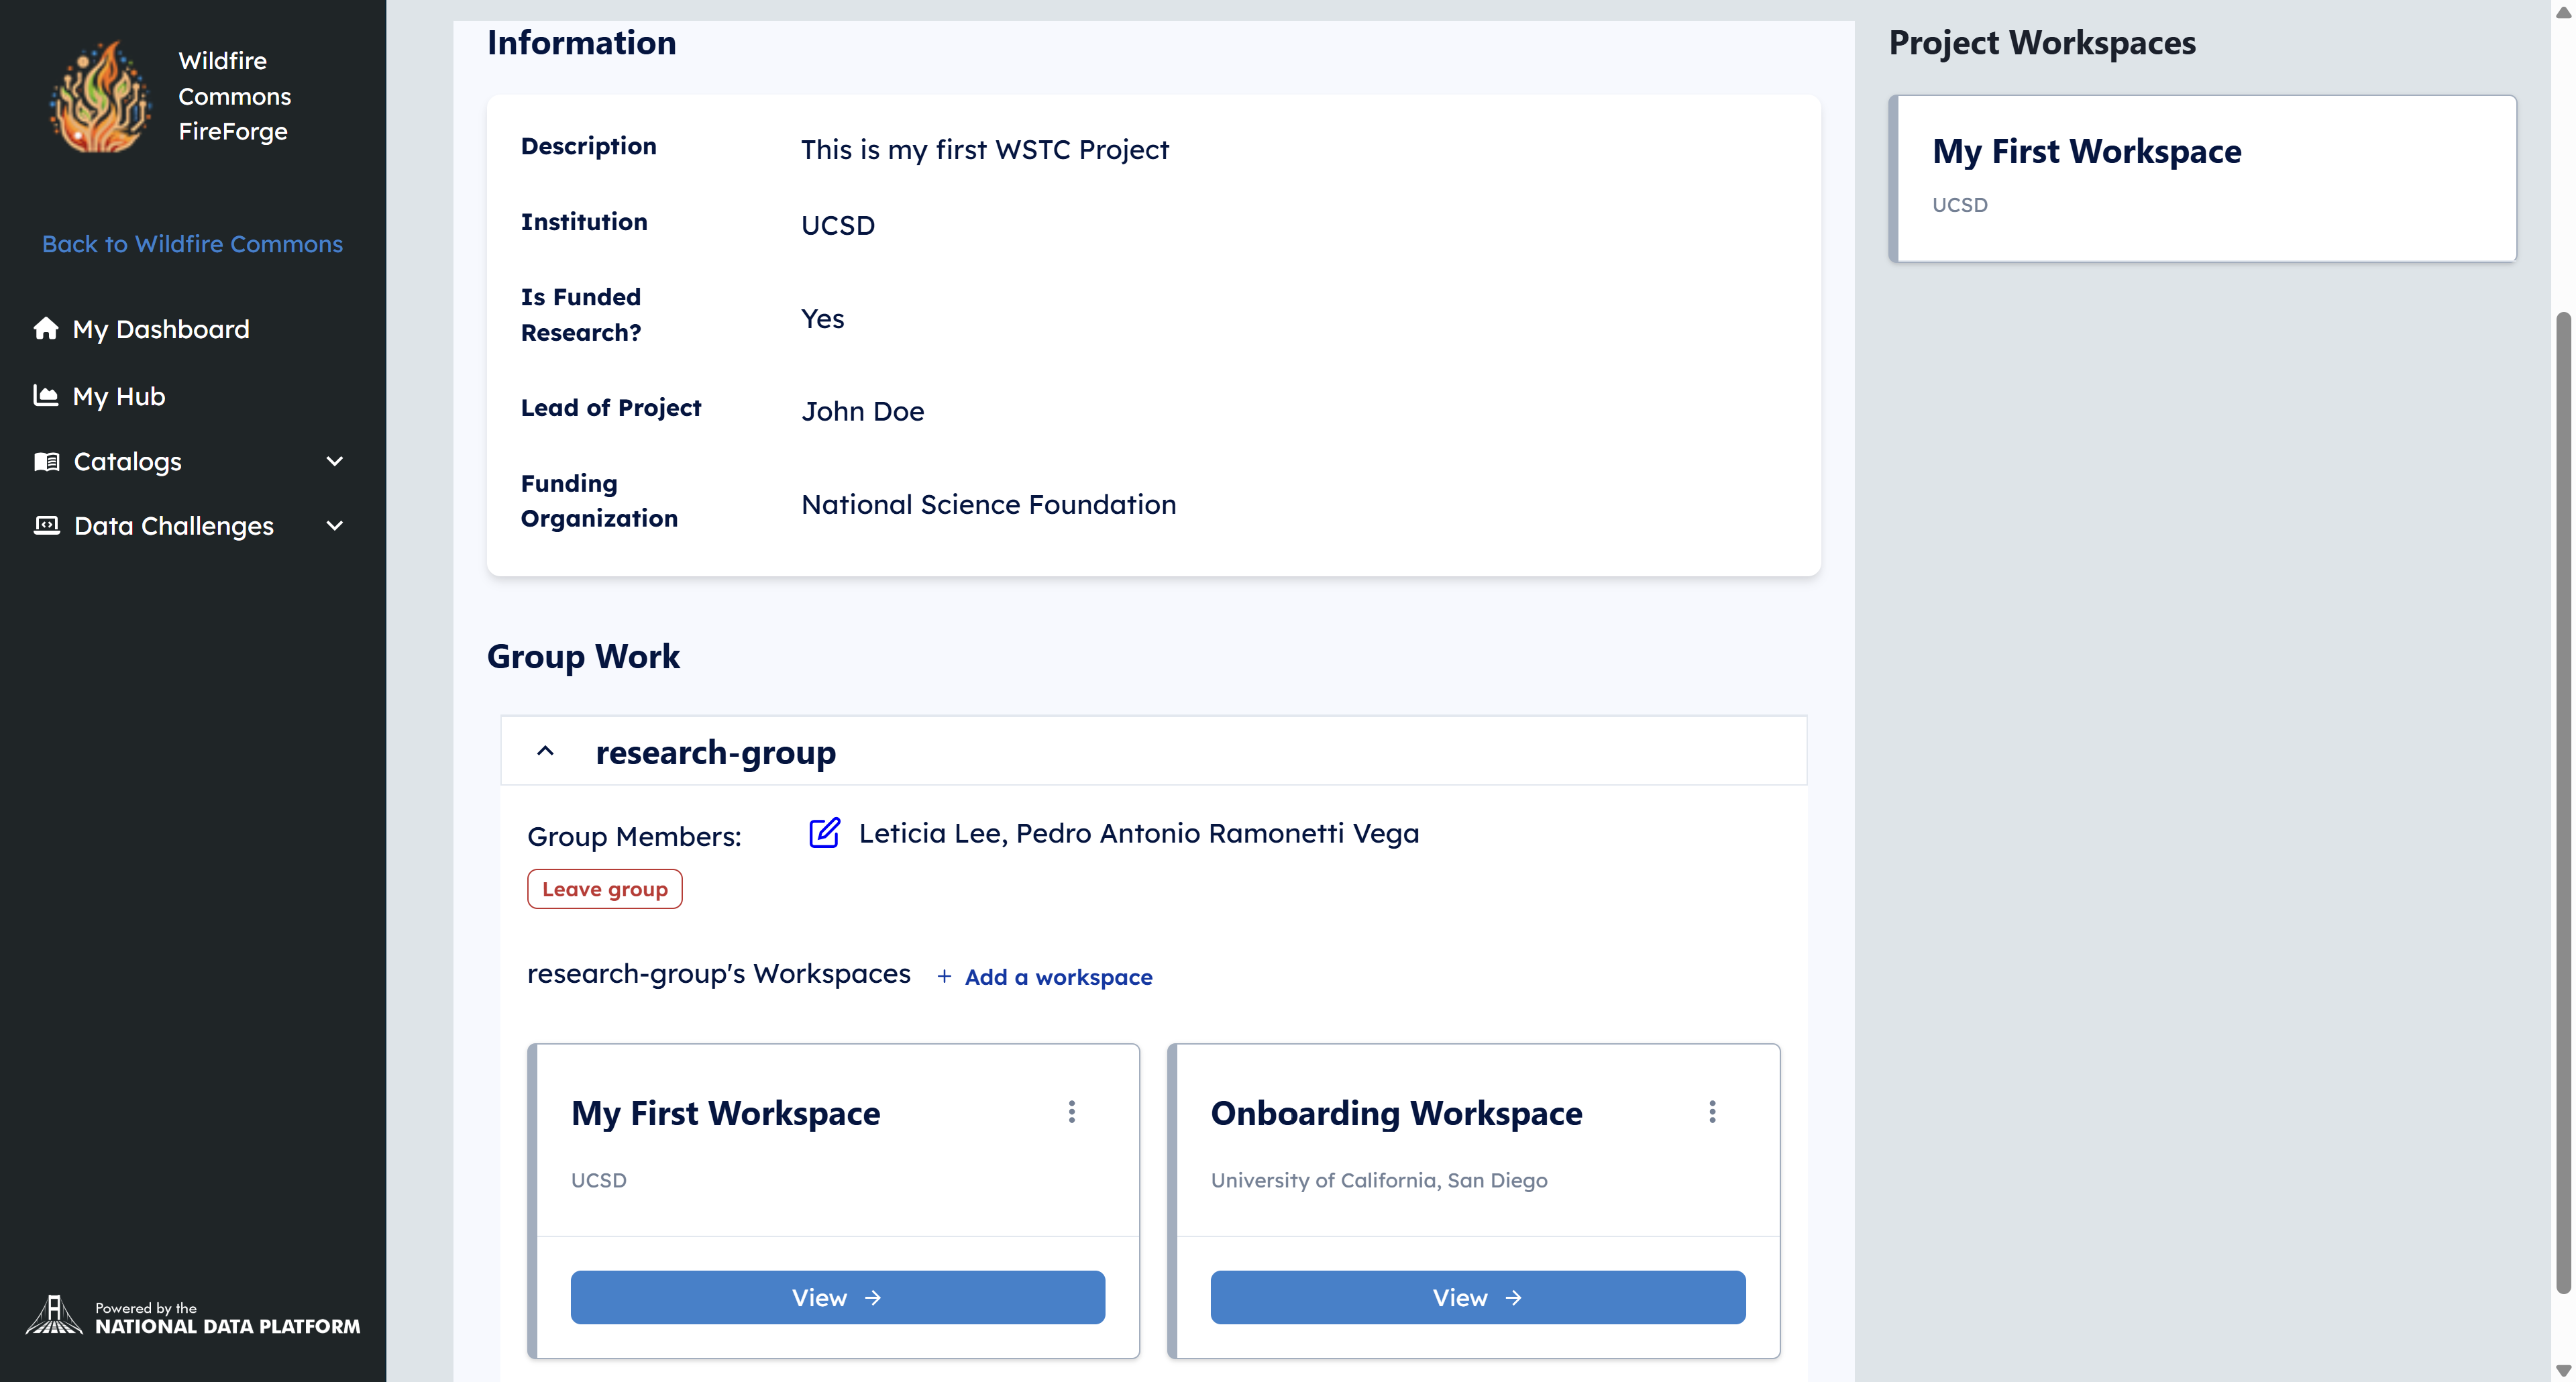Collapse the research-group section
The height and width of the screenshot is (1382, 2576).
[x=545, y=751]
